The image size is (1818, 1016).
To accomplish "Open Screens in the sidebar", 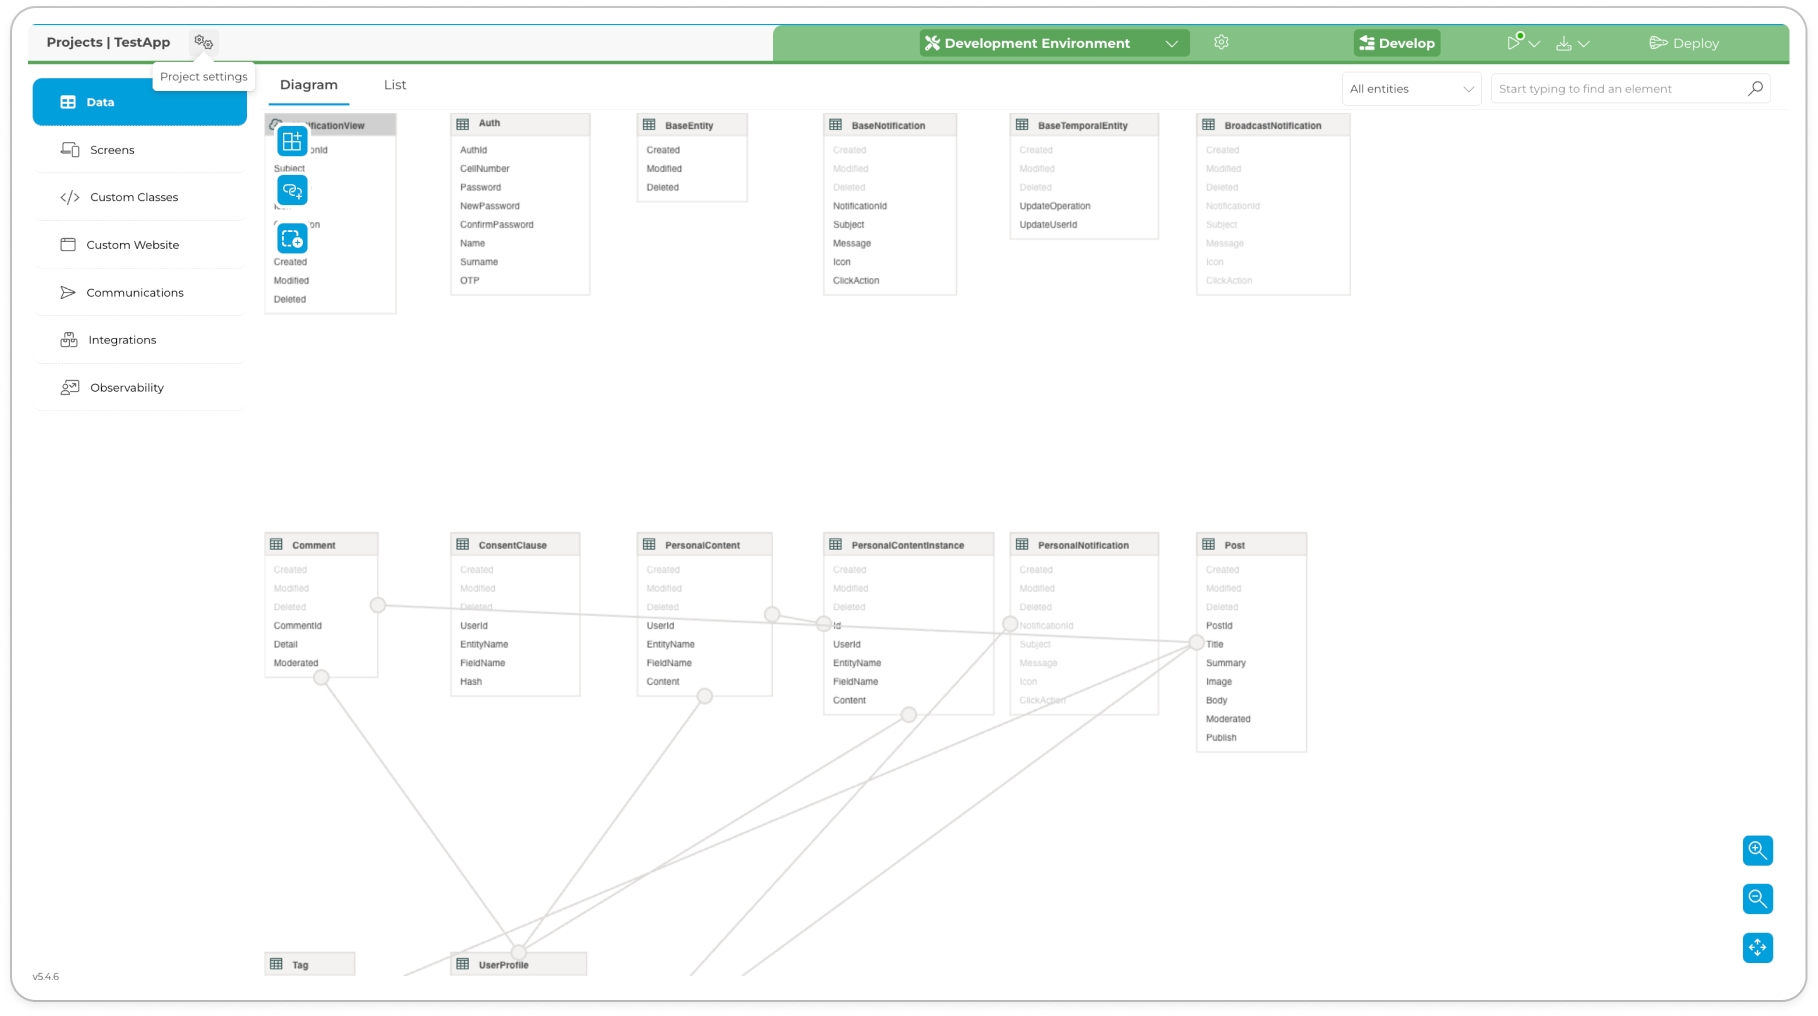I will 112,150.
